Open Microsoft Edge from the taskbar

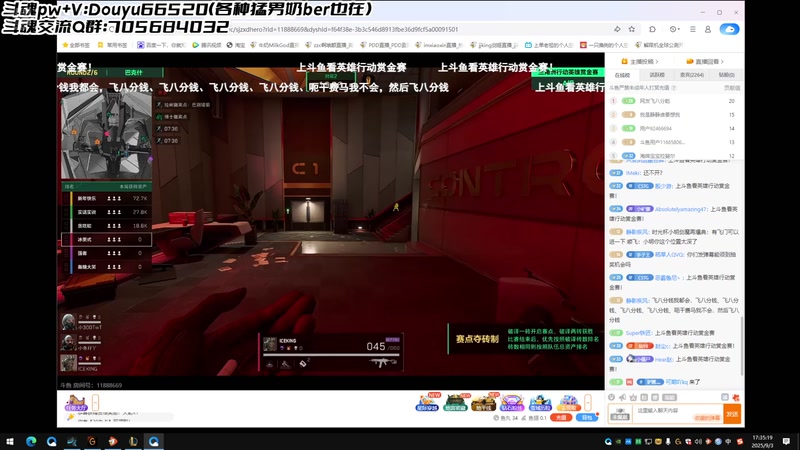point(31,441)
